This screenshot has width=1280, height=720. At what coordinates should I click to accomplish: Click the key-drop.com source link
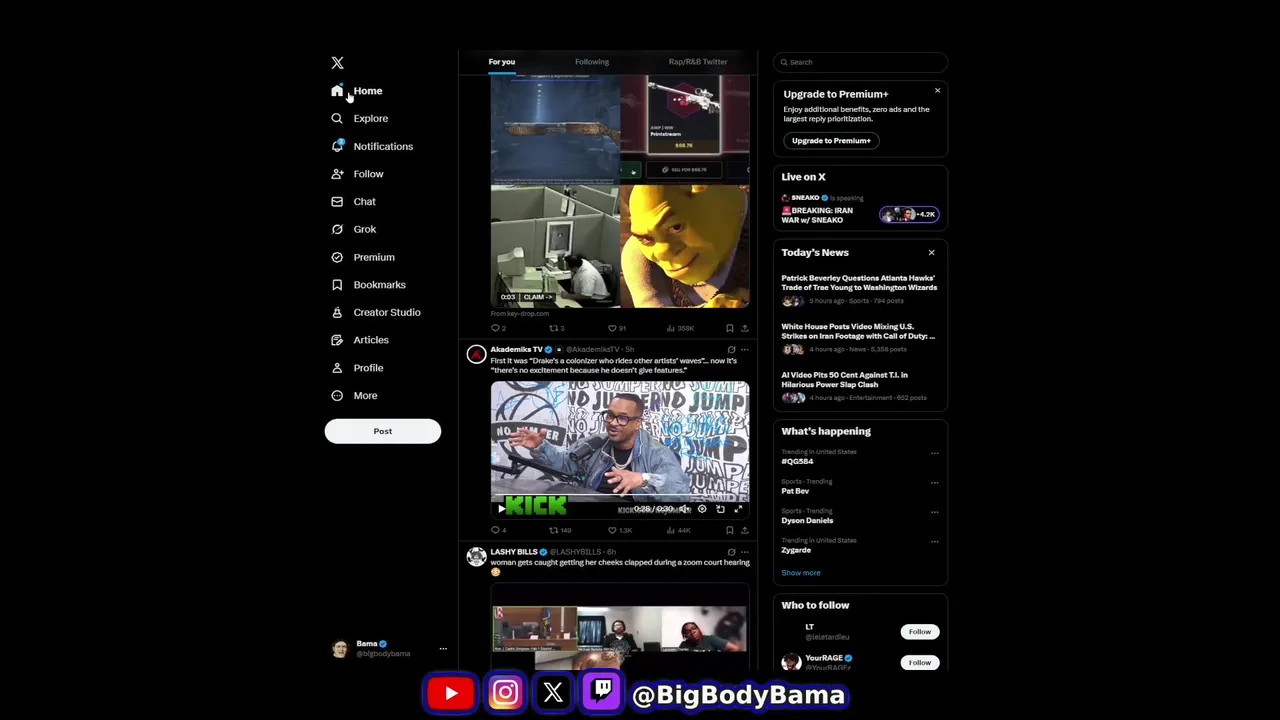point(519,314)
